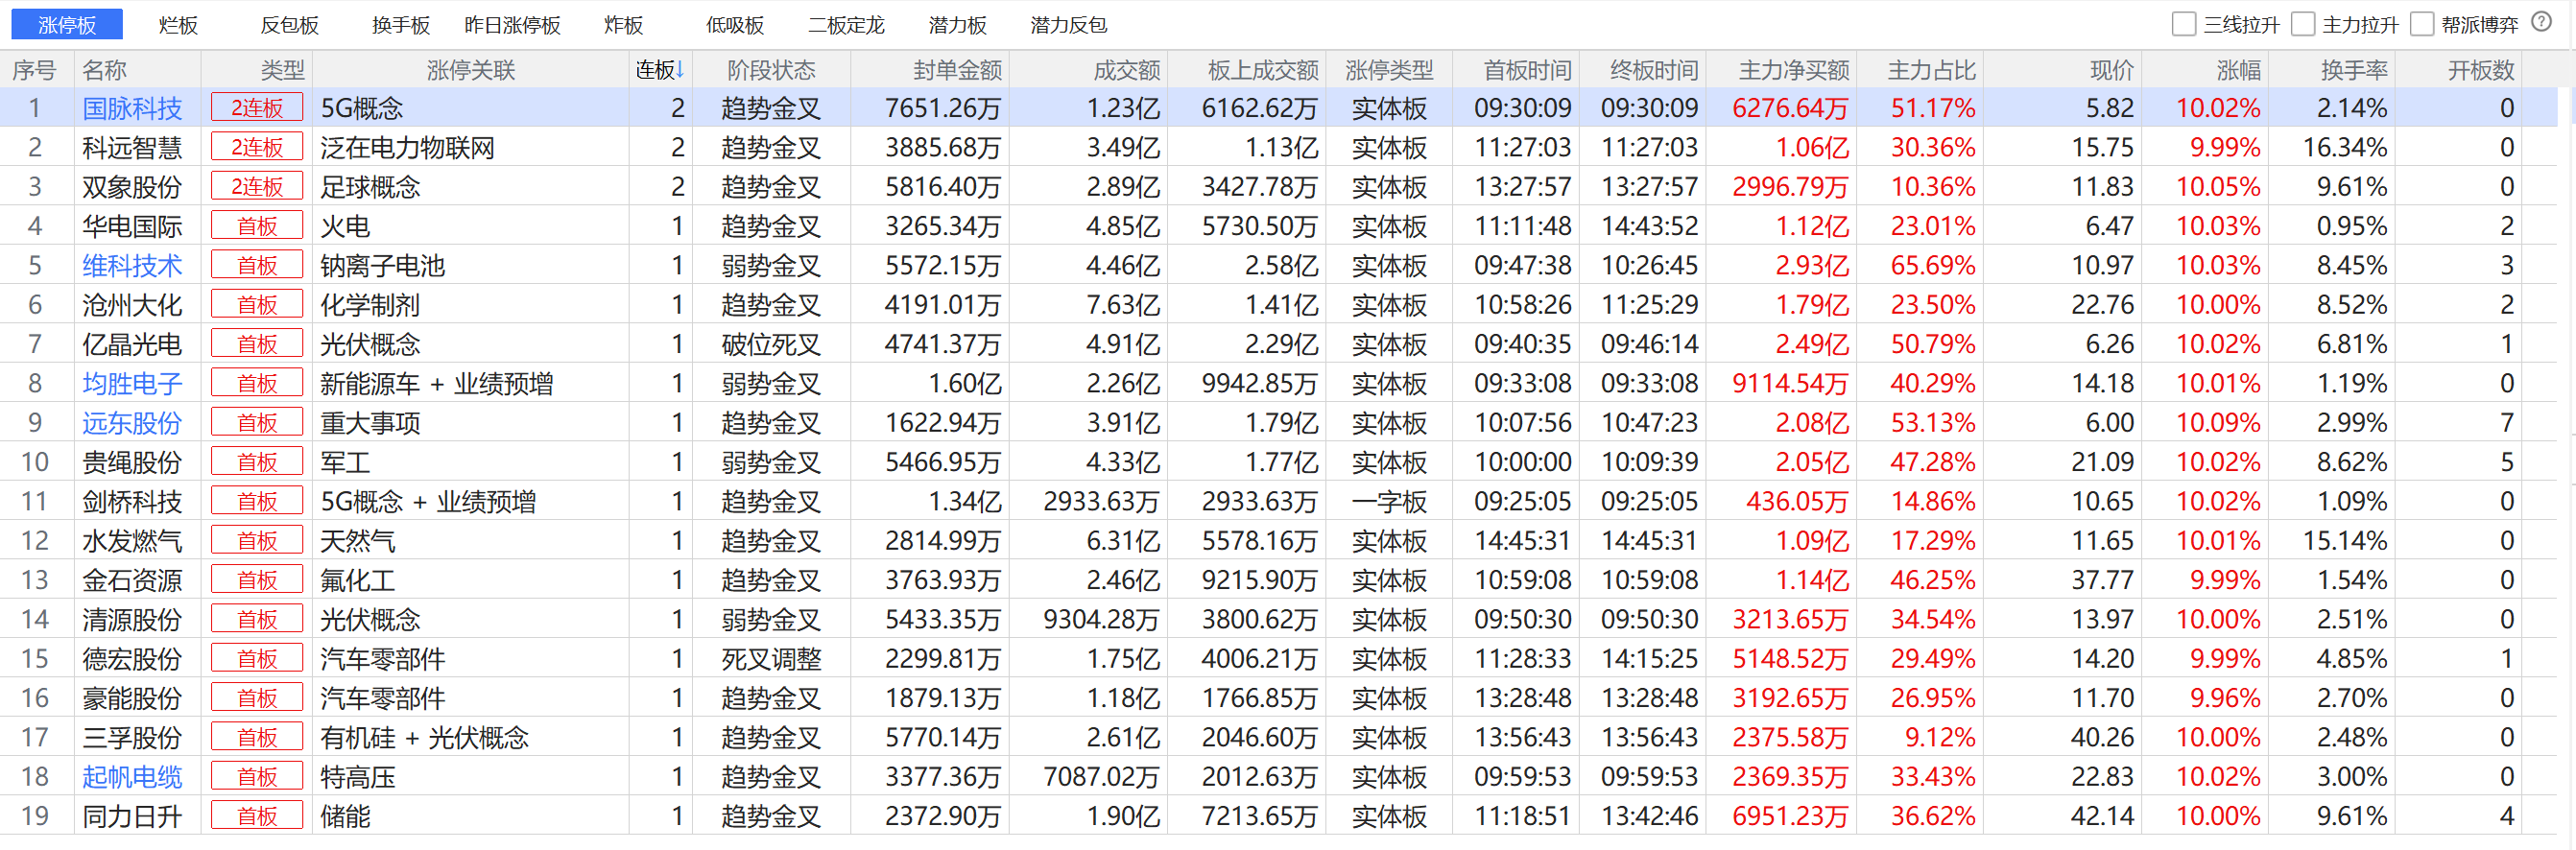Switch to the 潜力板 tab

(x=957, y=24)
